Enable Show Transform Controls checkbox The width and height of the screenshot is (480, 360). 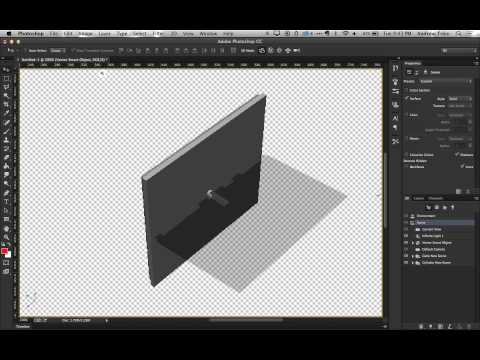tap(73, 51)
